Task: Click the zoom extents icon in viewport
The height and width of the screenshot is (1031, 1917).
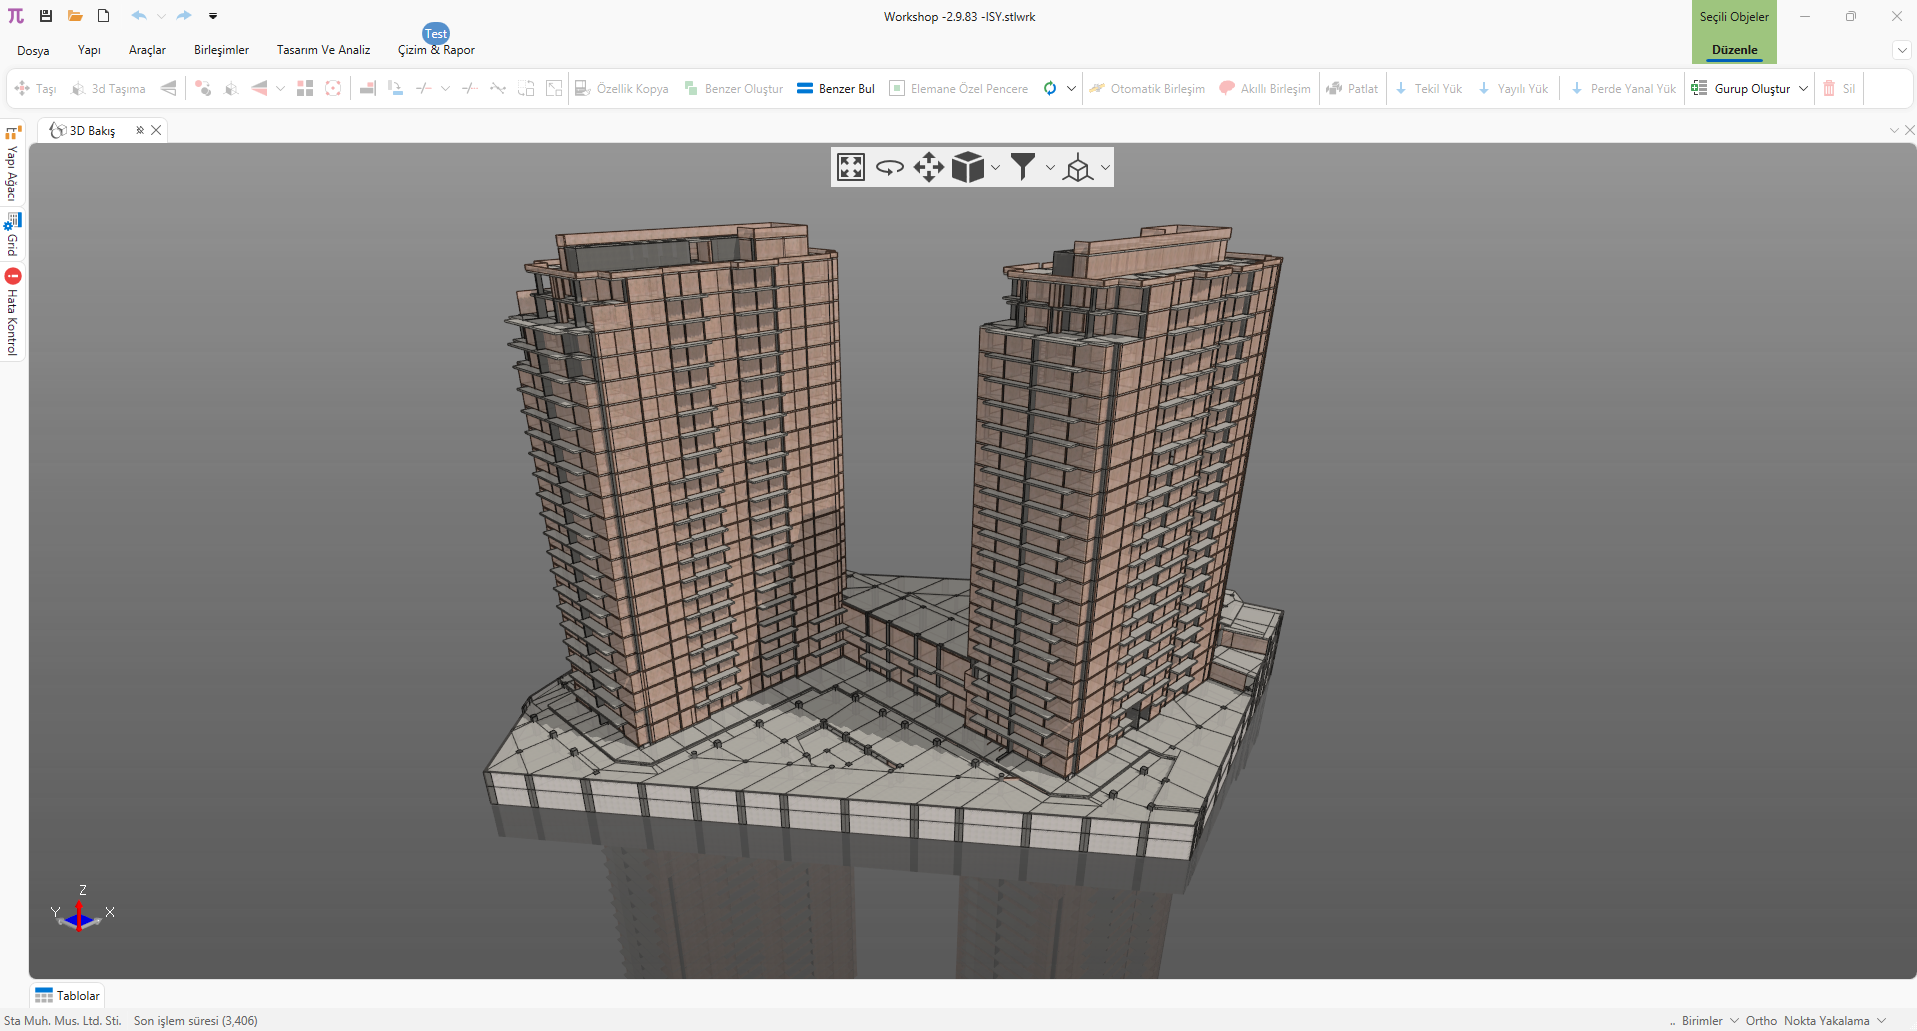Action: pyautogui.click(x=851, y=167)
